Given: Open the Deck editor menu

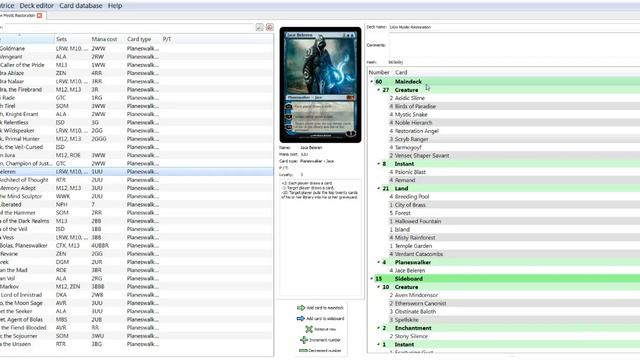Looking at the screenshot, I should 36,6.
